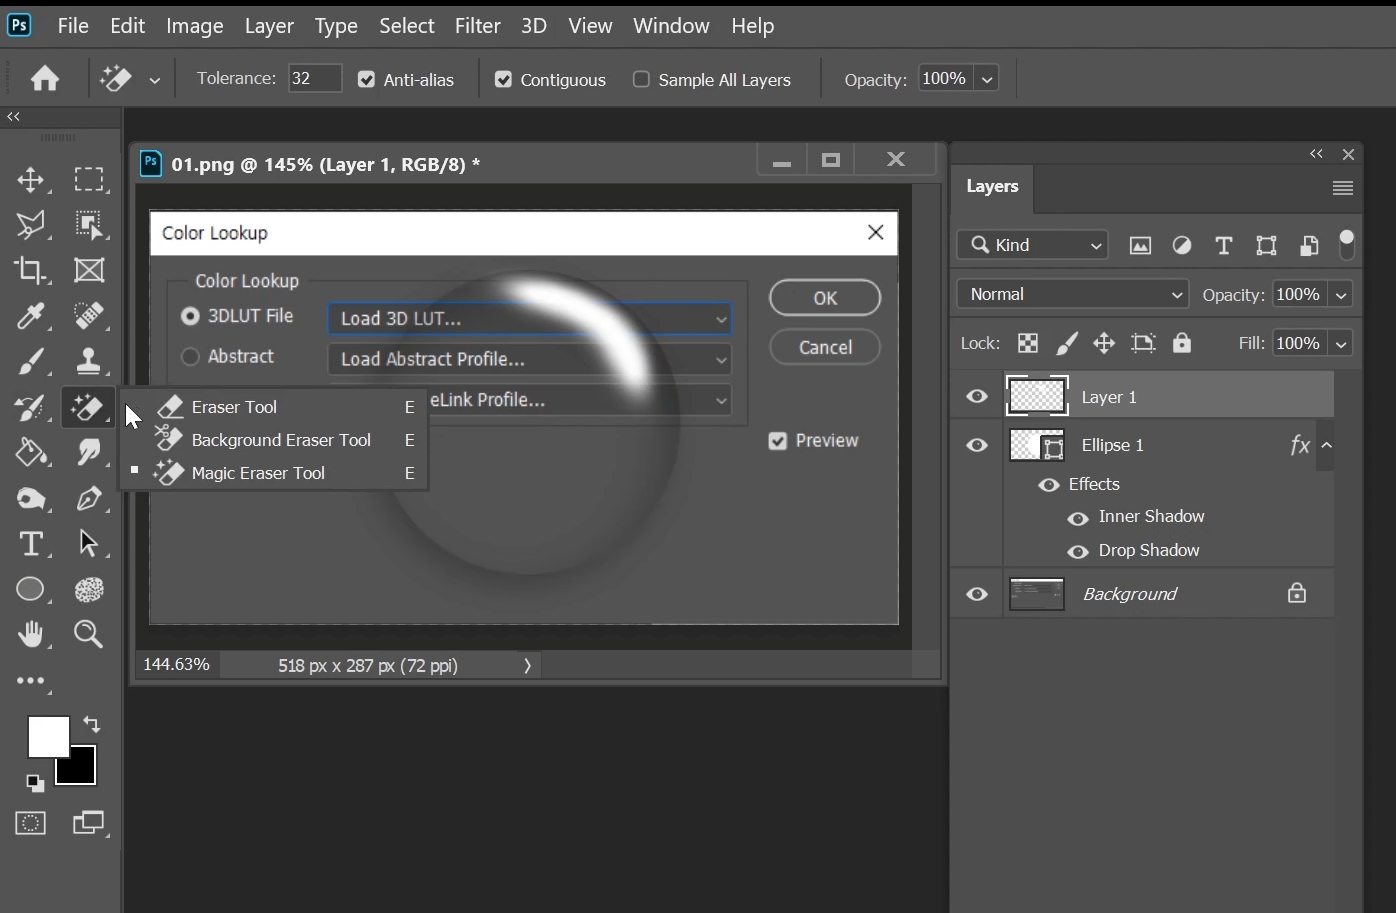
Task: Select the Brush tool
Action: coord(30,361)
